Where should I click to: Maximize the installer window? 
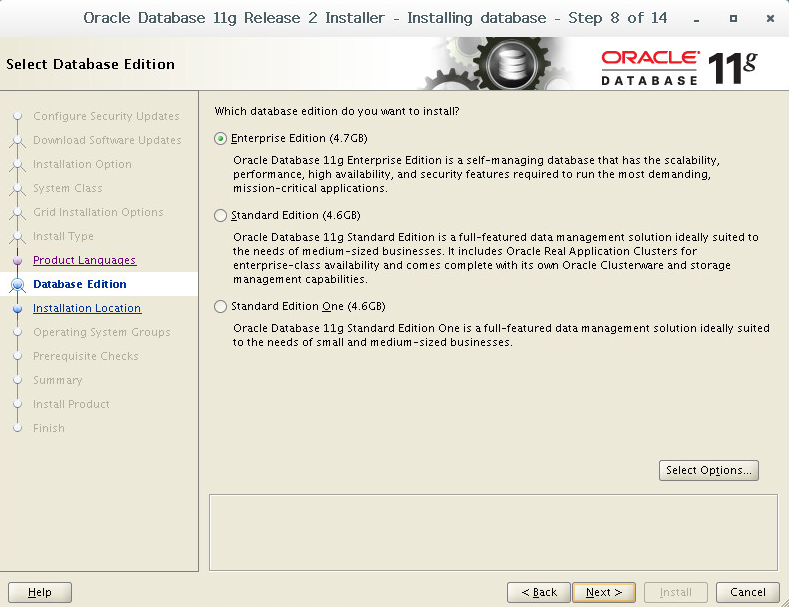point(733,19)
